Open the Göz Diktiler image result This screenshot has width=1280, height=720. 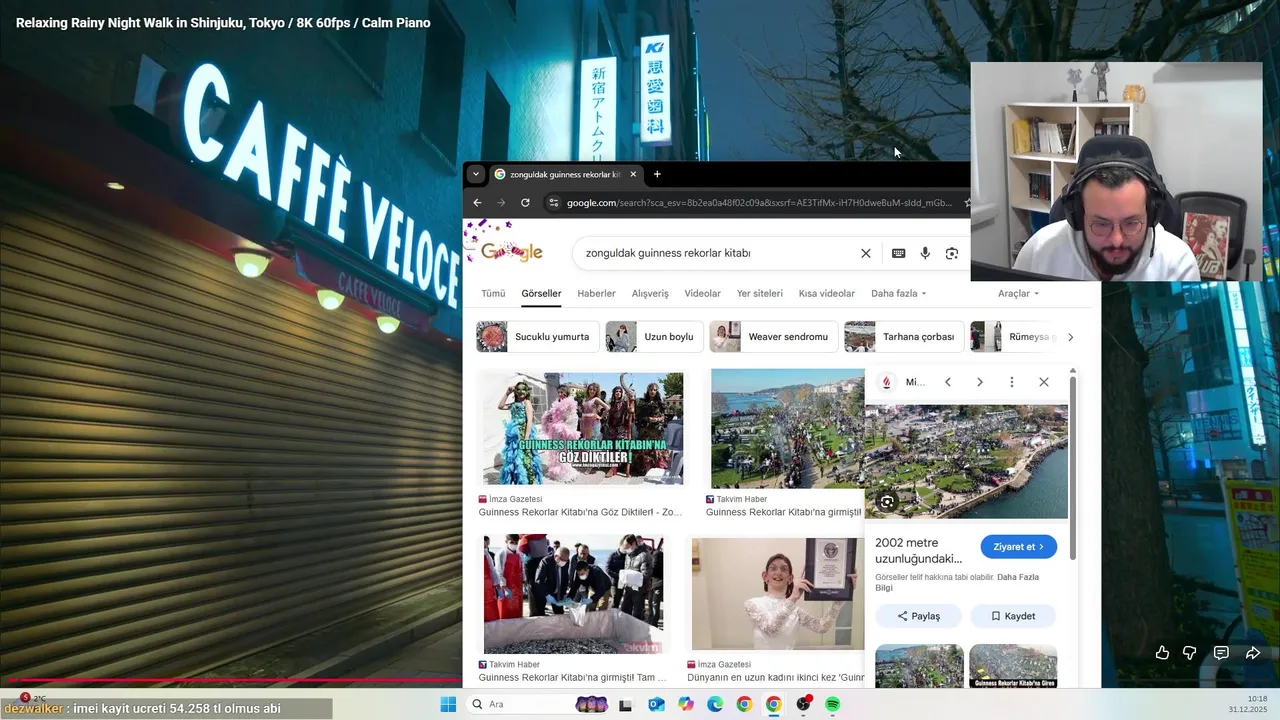(583, 429)
